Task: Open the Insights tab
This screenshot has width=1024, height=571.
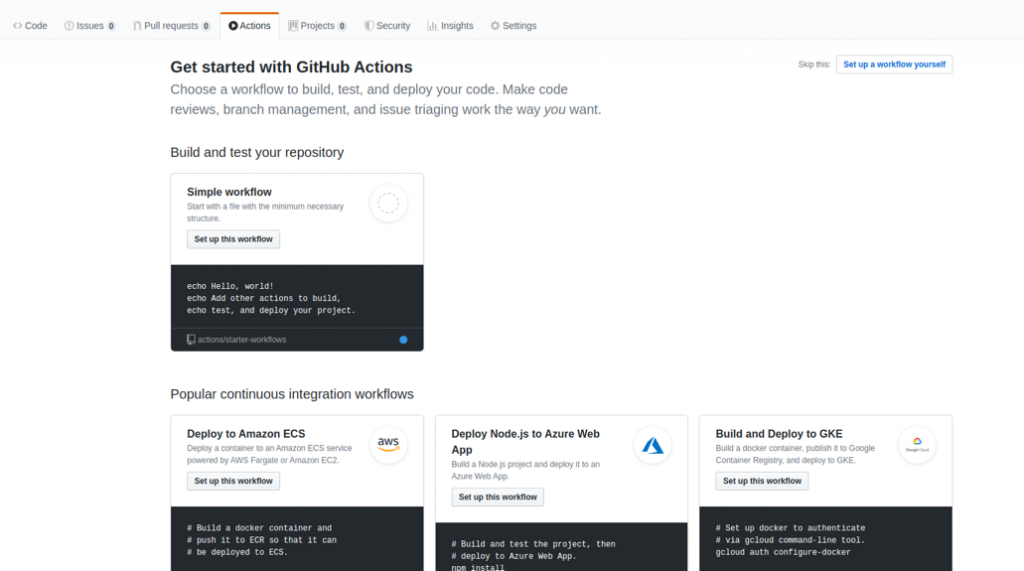Action: pos(450,25)
